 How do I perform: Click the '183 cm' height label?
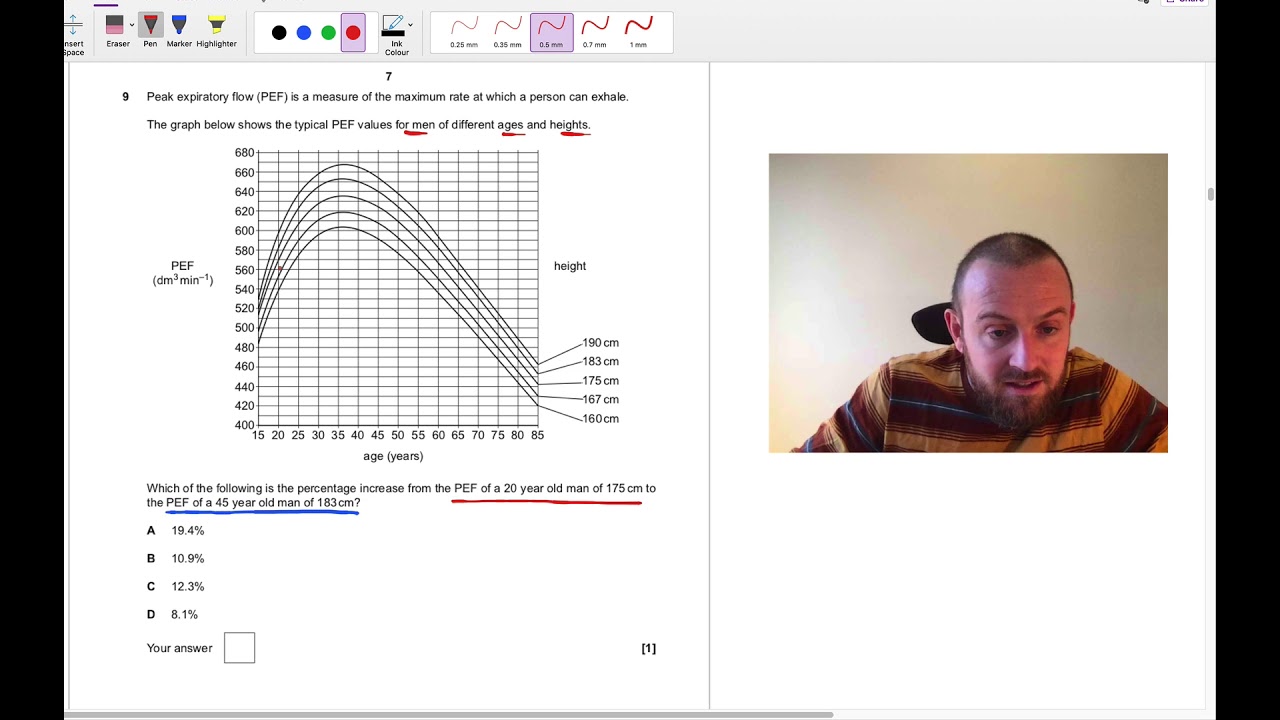601,362
